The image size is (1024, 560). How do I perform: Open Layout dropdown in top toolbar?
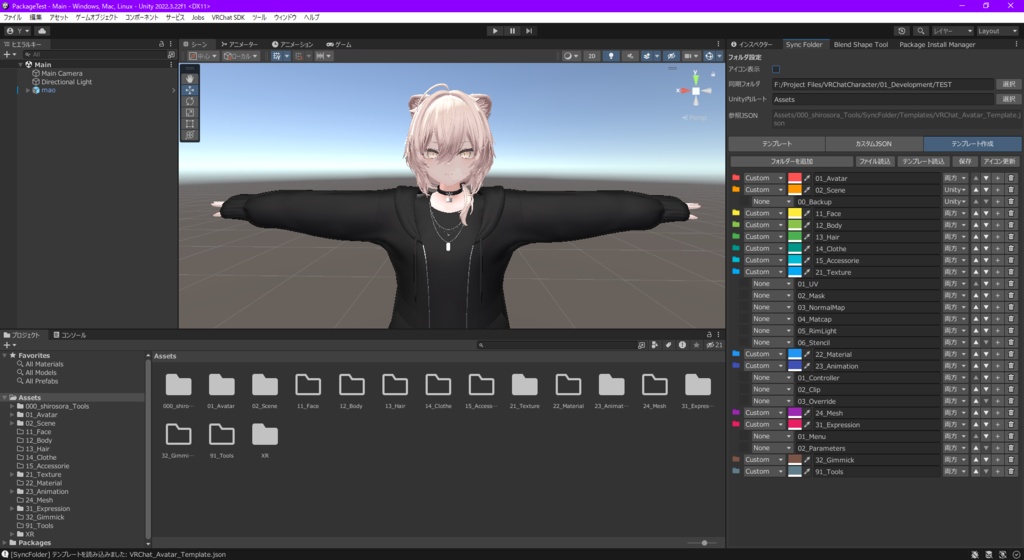coord(997,31)
